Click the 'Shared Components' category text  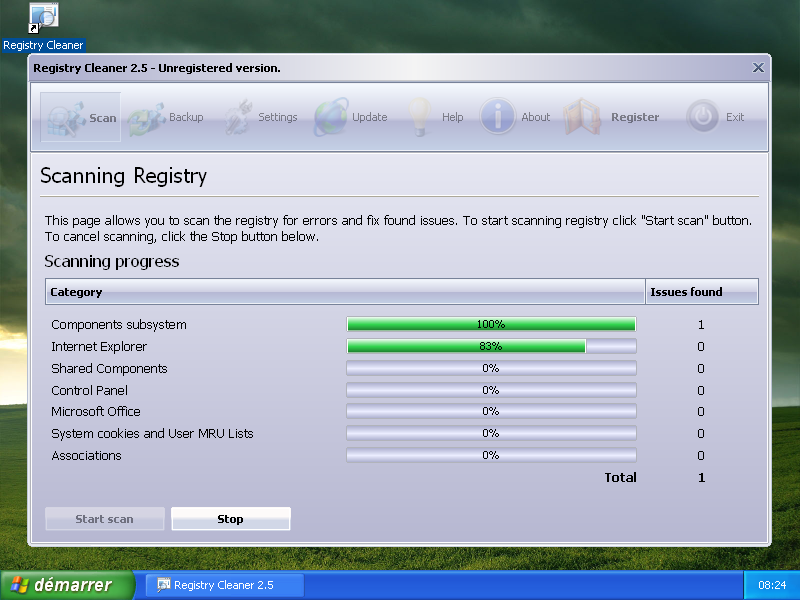point(109,368)
